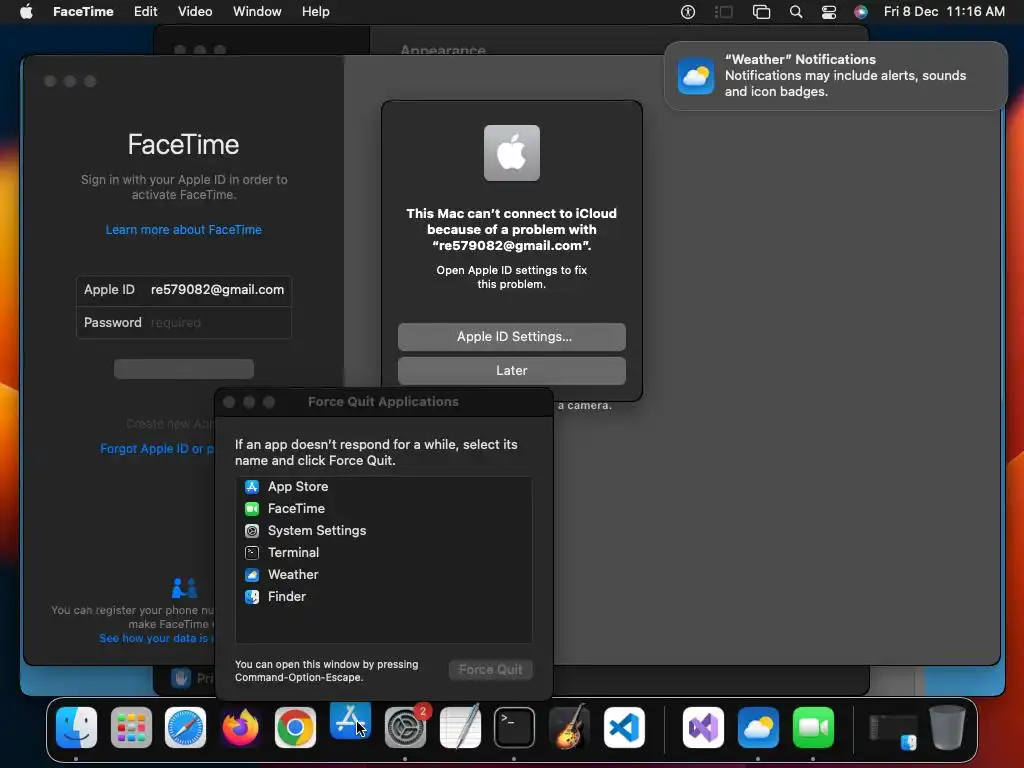Open the Edit menu
The width and height of the screenshot is (1024, 768).
click(145, 12)
